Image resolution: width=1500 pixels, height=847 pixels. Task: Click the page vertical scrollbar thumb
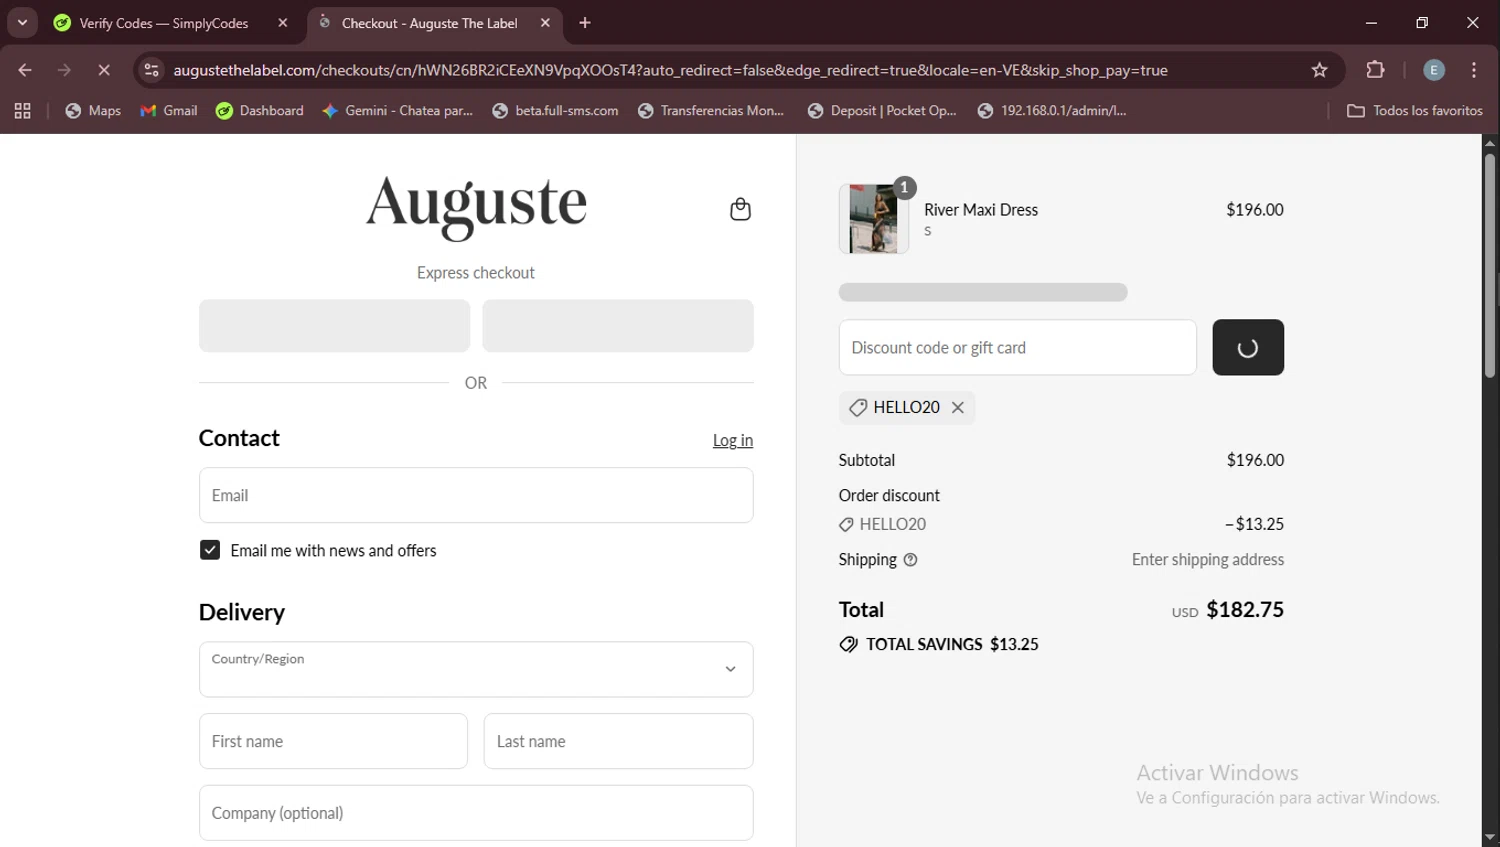click(1490, 265)
